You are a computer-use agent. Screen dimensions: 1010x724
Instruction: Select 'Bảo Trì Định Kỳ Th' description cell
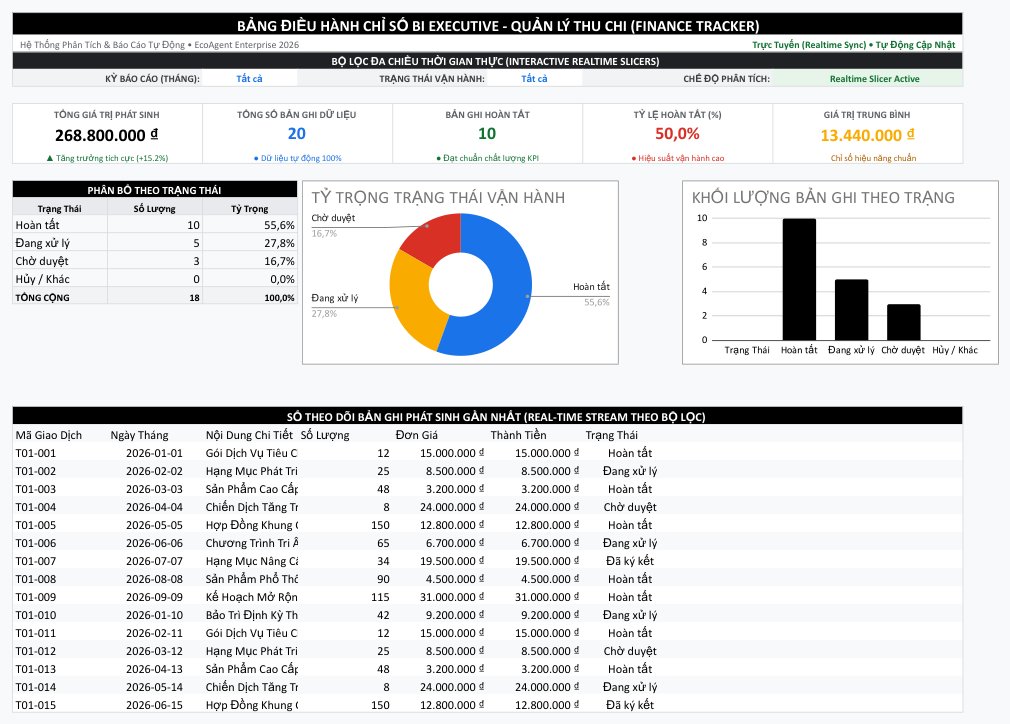click(x=251, y=615)
